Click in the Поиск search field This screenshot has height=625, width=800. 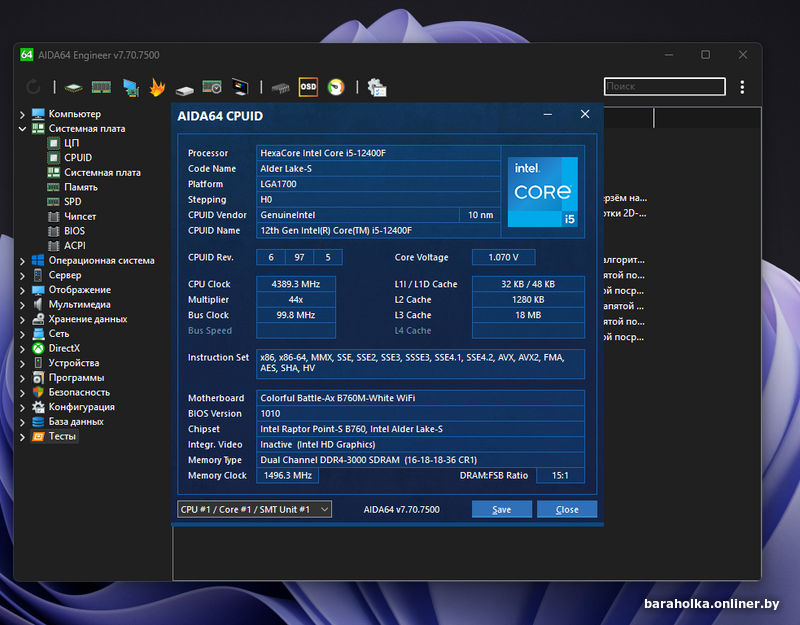pyautogui.click(x=664, y=87)
